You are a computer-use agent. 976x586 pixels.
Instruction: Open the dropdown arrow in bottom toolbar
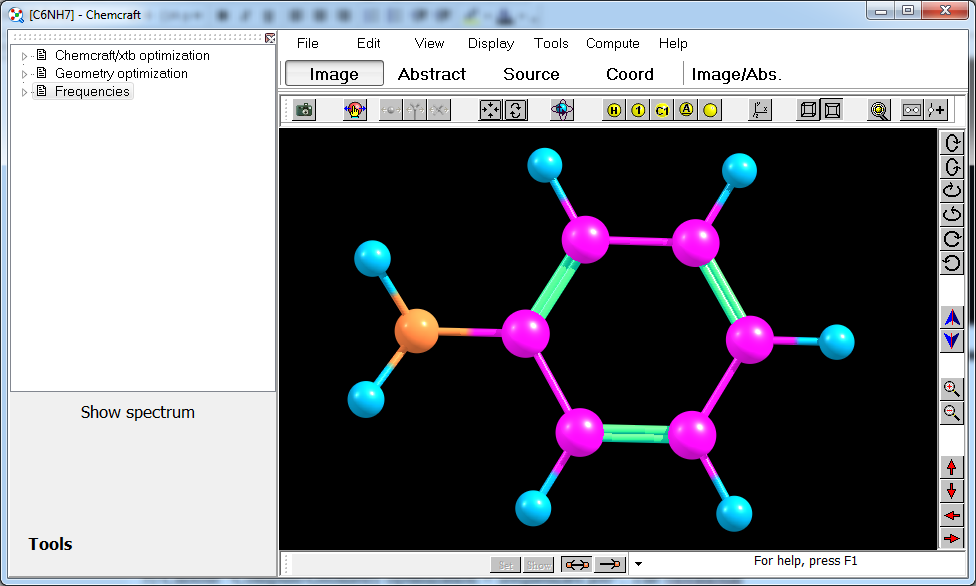coord(638,565)
